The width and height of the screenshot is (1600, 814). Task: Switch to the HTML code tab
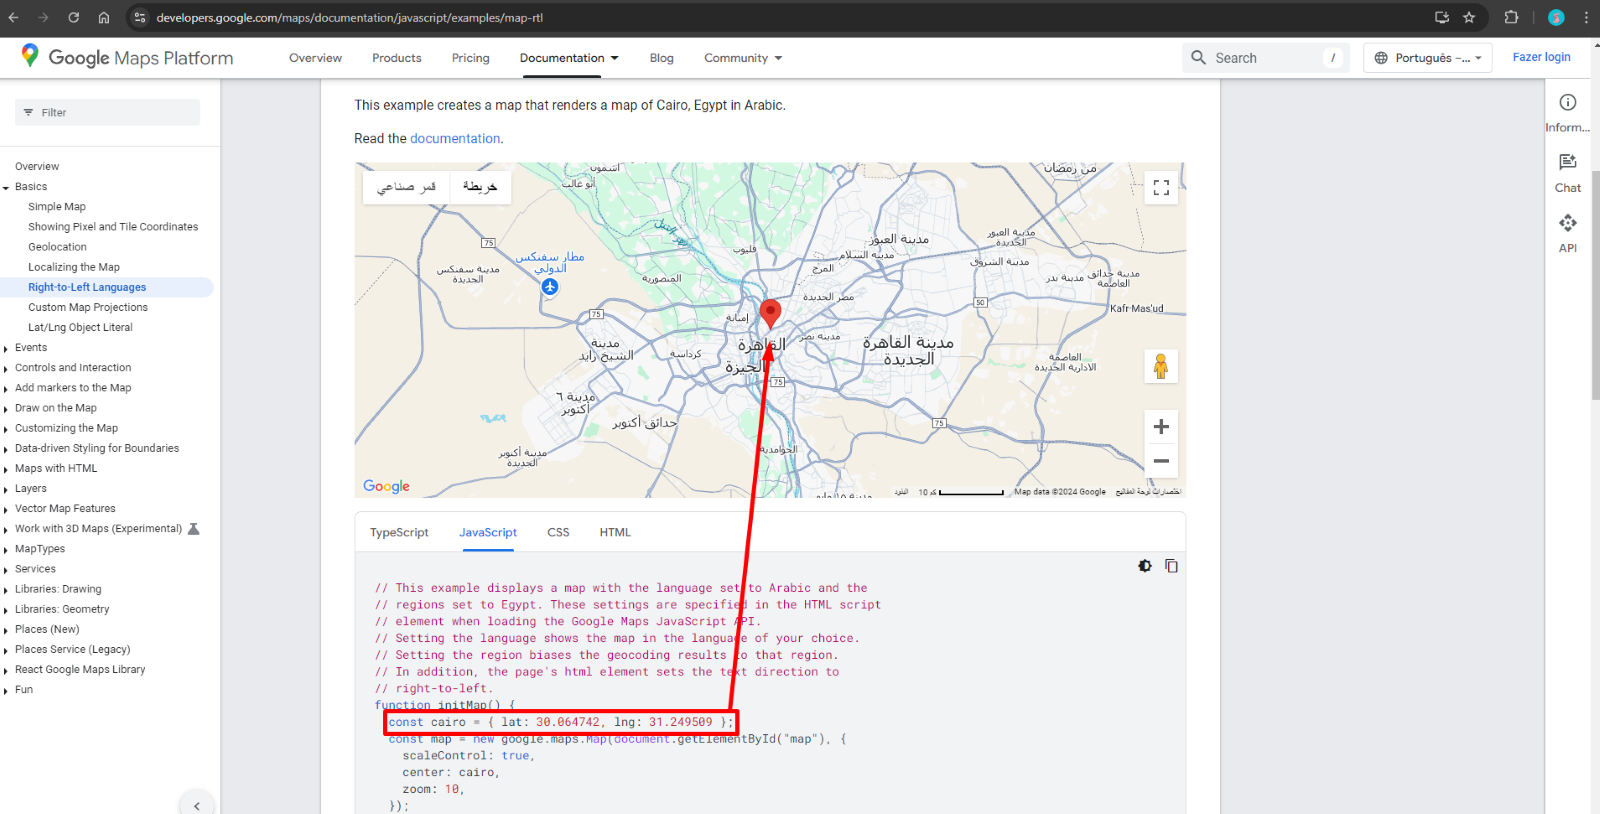[615, 532]
